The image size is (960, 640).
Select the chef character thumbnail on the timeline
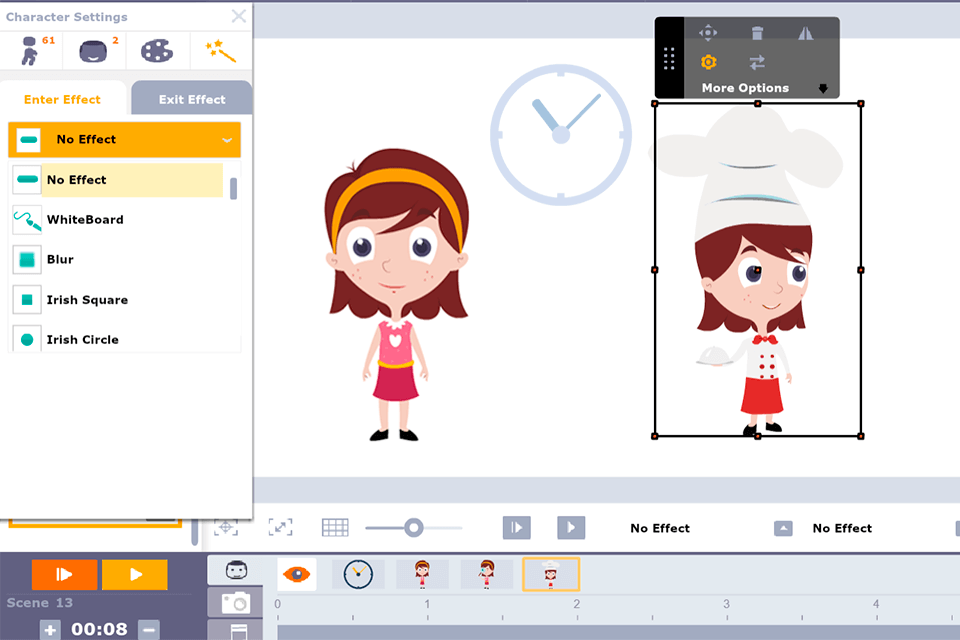[551, 574]
